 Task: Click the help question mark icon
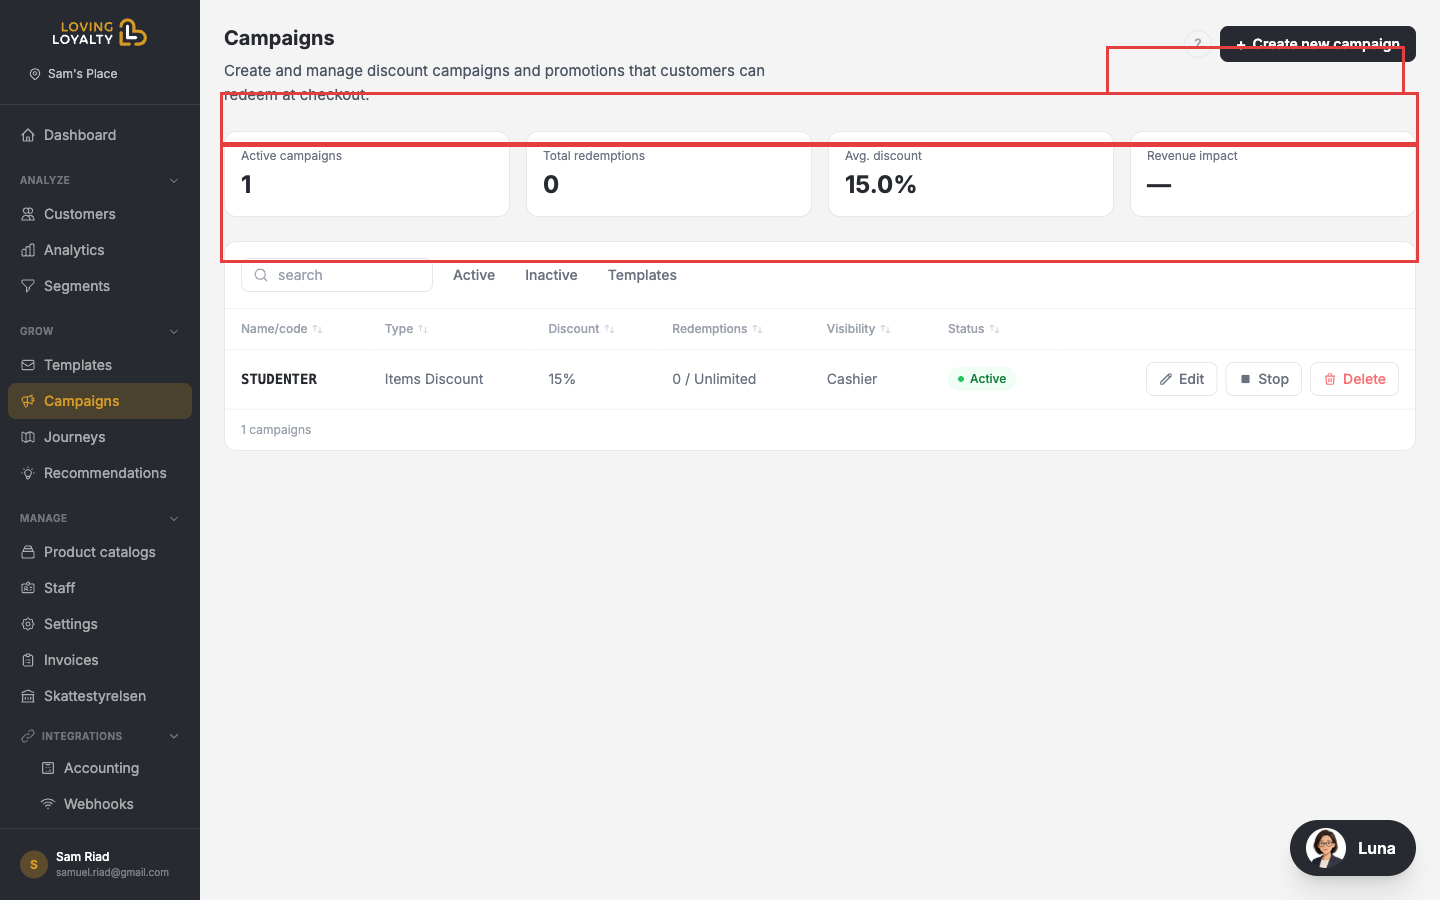pos(1198,44)
